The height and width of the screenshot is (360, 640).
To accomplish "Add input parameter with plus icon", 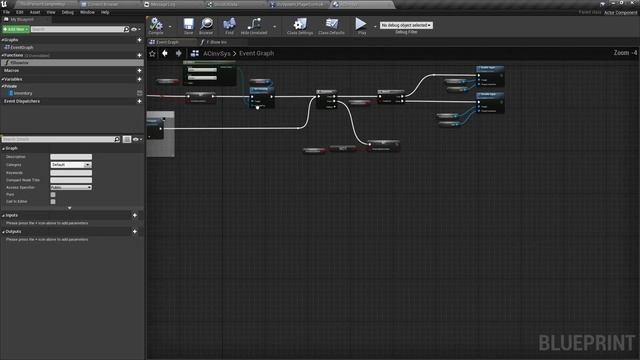I will point(135,215).
